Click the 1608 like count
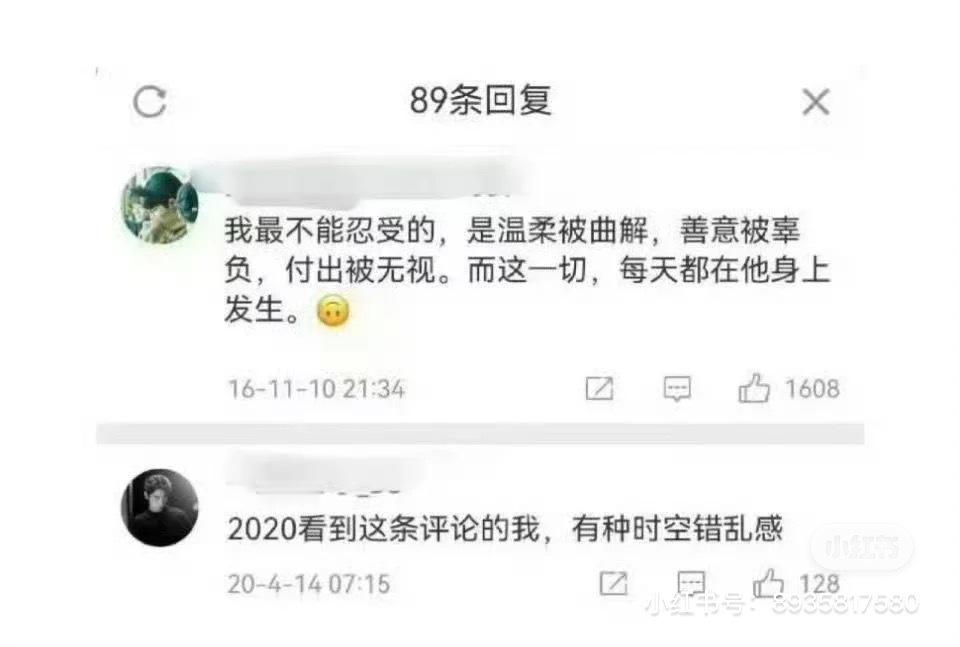The image size is (960, 647). (x=812, y=389)
